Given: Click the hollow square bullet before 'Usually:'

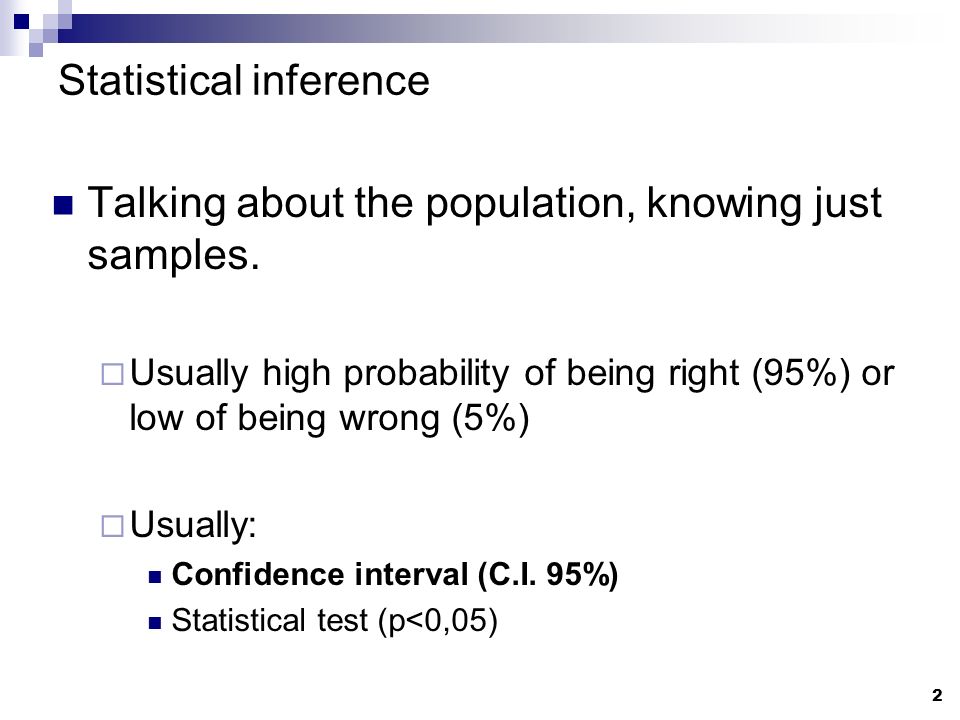Looking at the screenshot, I should tap(112, 526).
